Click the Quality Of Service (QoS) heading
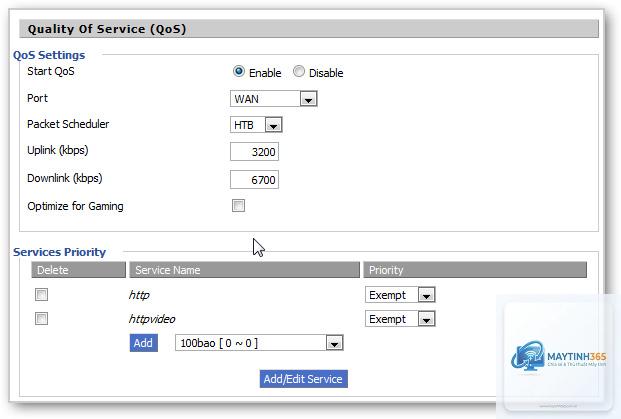Screen dimensions: 621x419 coord(107,29)
